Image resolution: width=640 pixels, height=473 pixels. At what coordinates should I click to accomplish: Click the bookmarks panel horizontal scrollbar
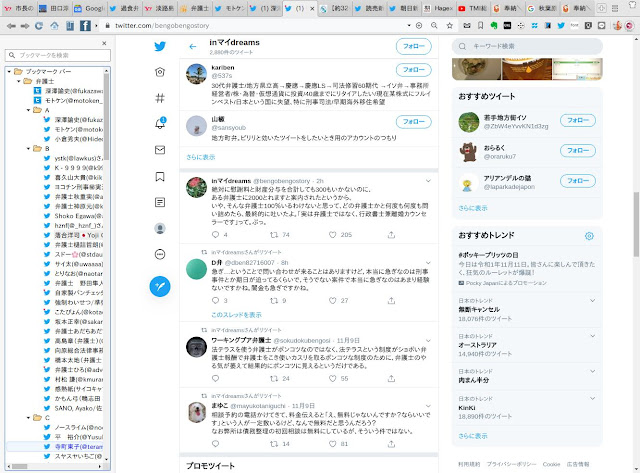coord(19,466)
